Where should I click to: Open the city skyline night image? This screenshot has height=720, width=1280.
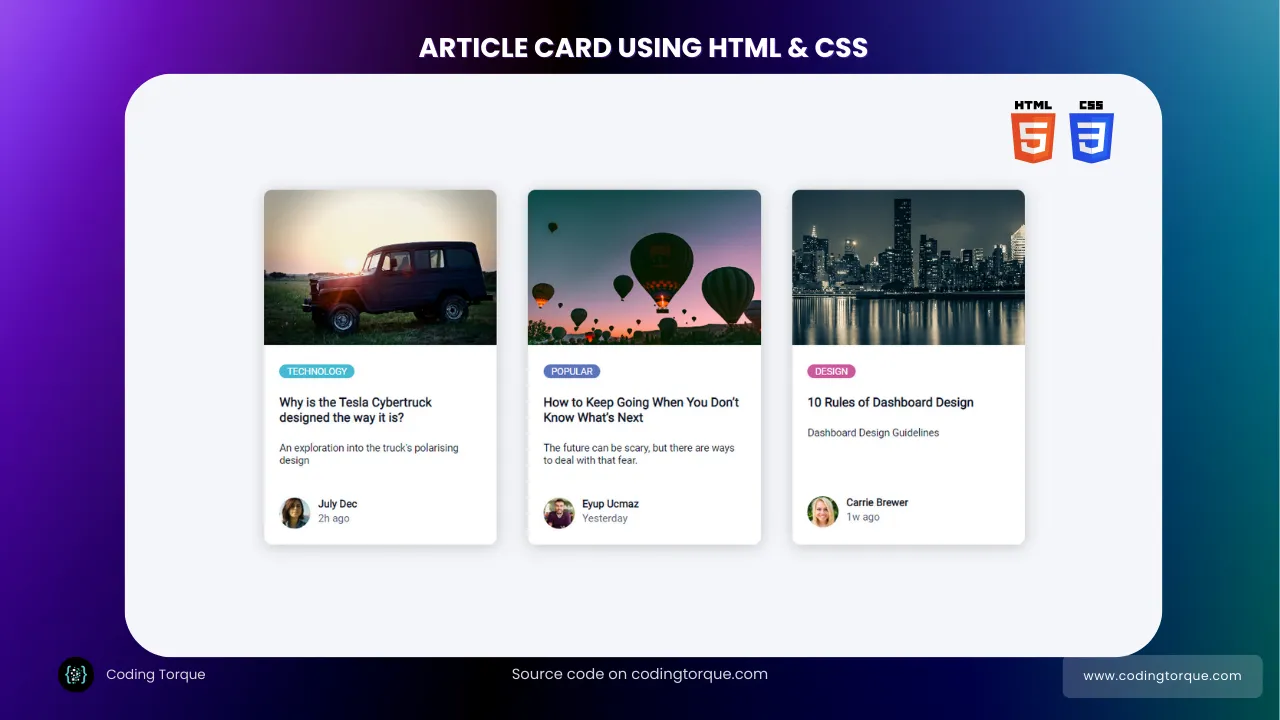point(908,267)
